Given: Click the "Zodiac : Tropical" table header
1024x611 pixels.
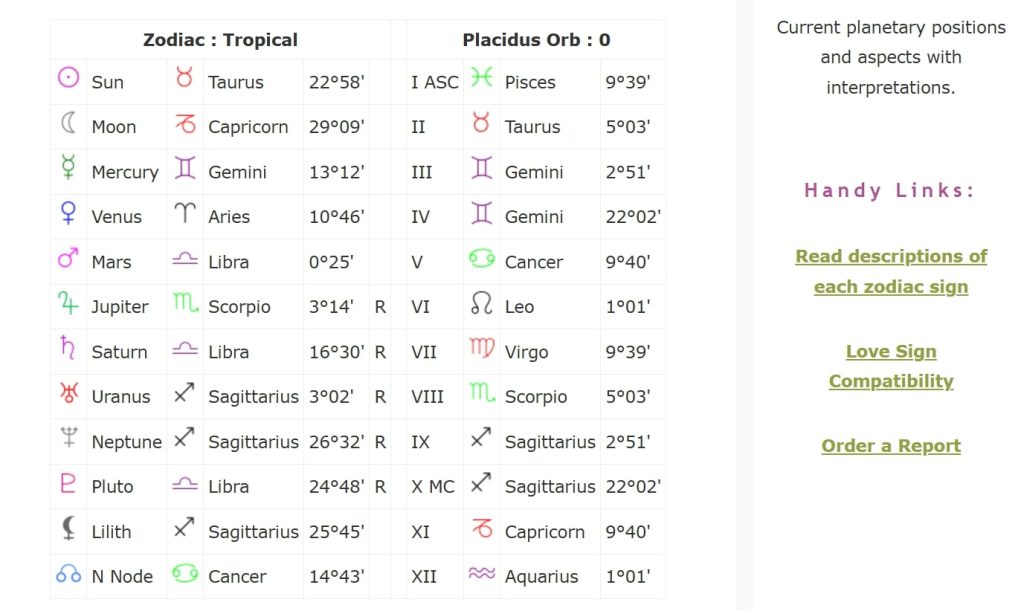Looking at the screenshot, I should pyautogui.click(x=220, y=40).
